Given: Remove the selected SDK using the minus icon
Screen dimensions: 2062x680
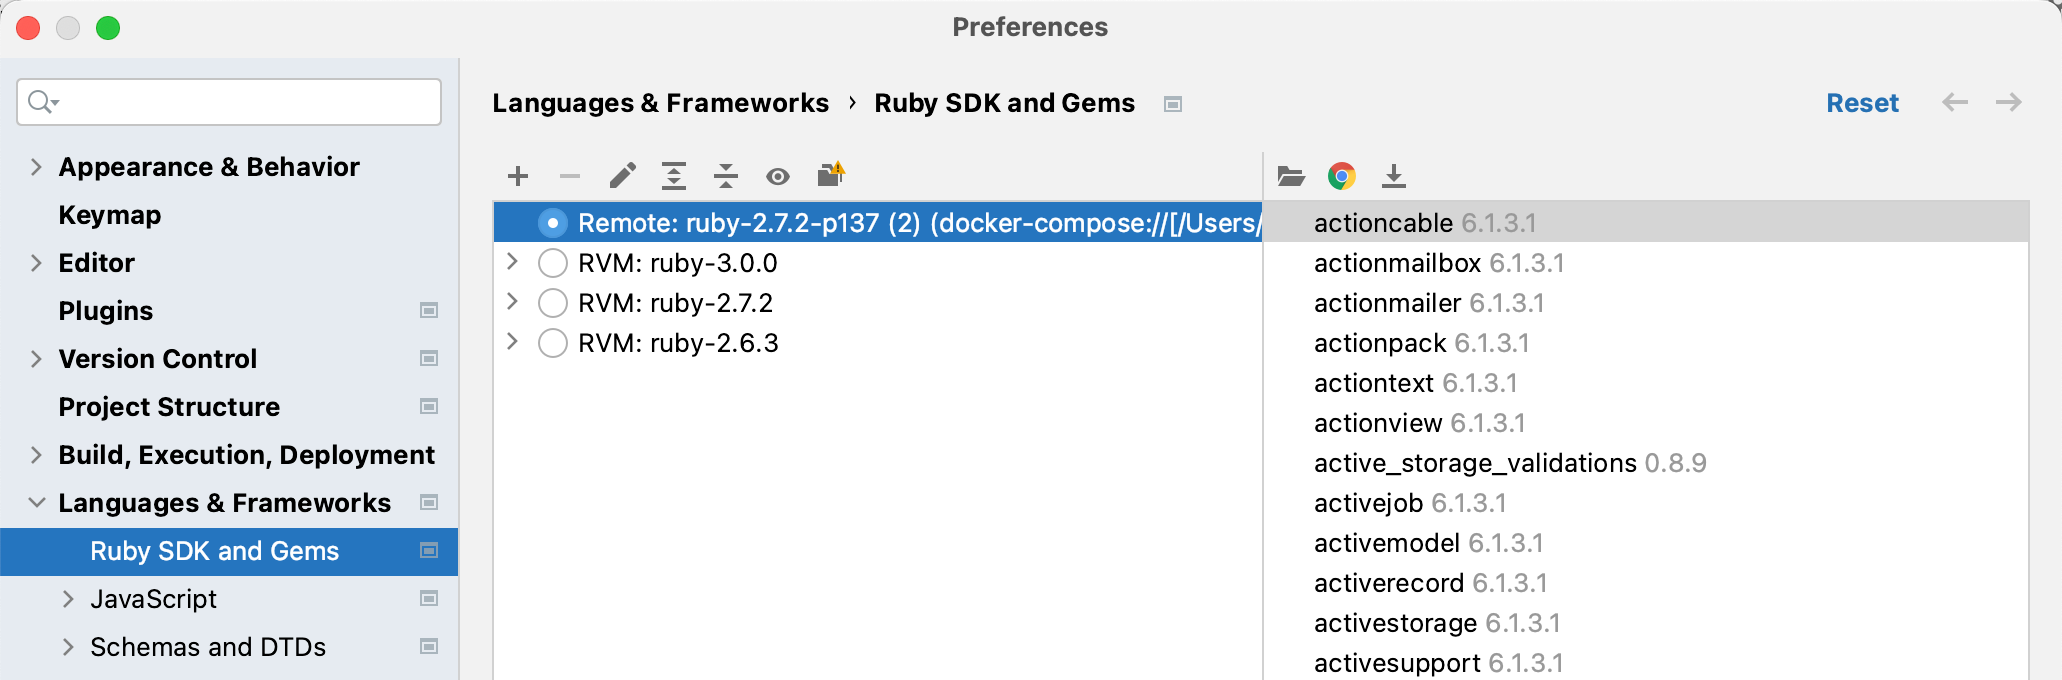Looking at the screenshot, I should (x=570, y=175).
